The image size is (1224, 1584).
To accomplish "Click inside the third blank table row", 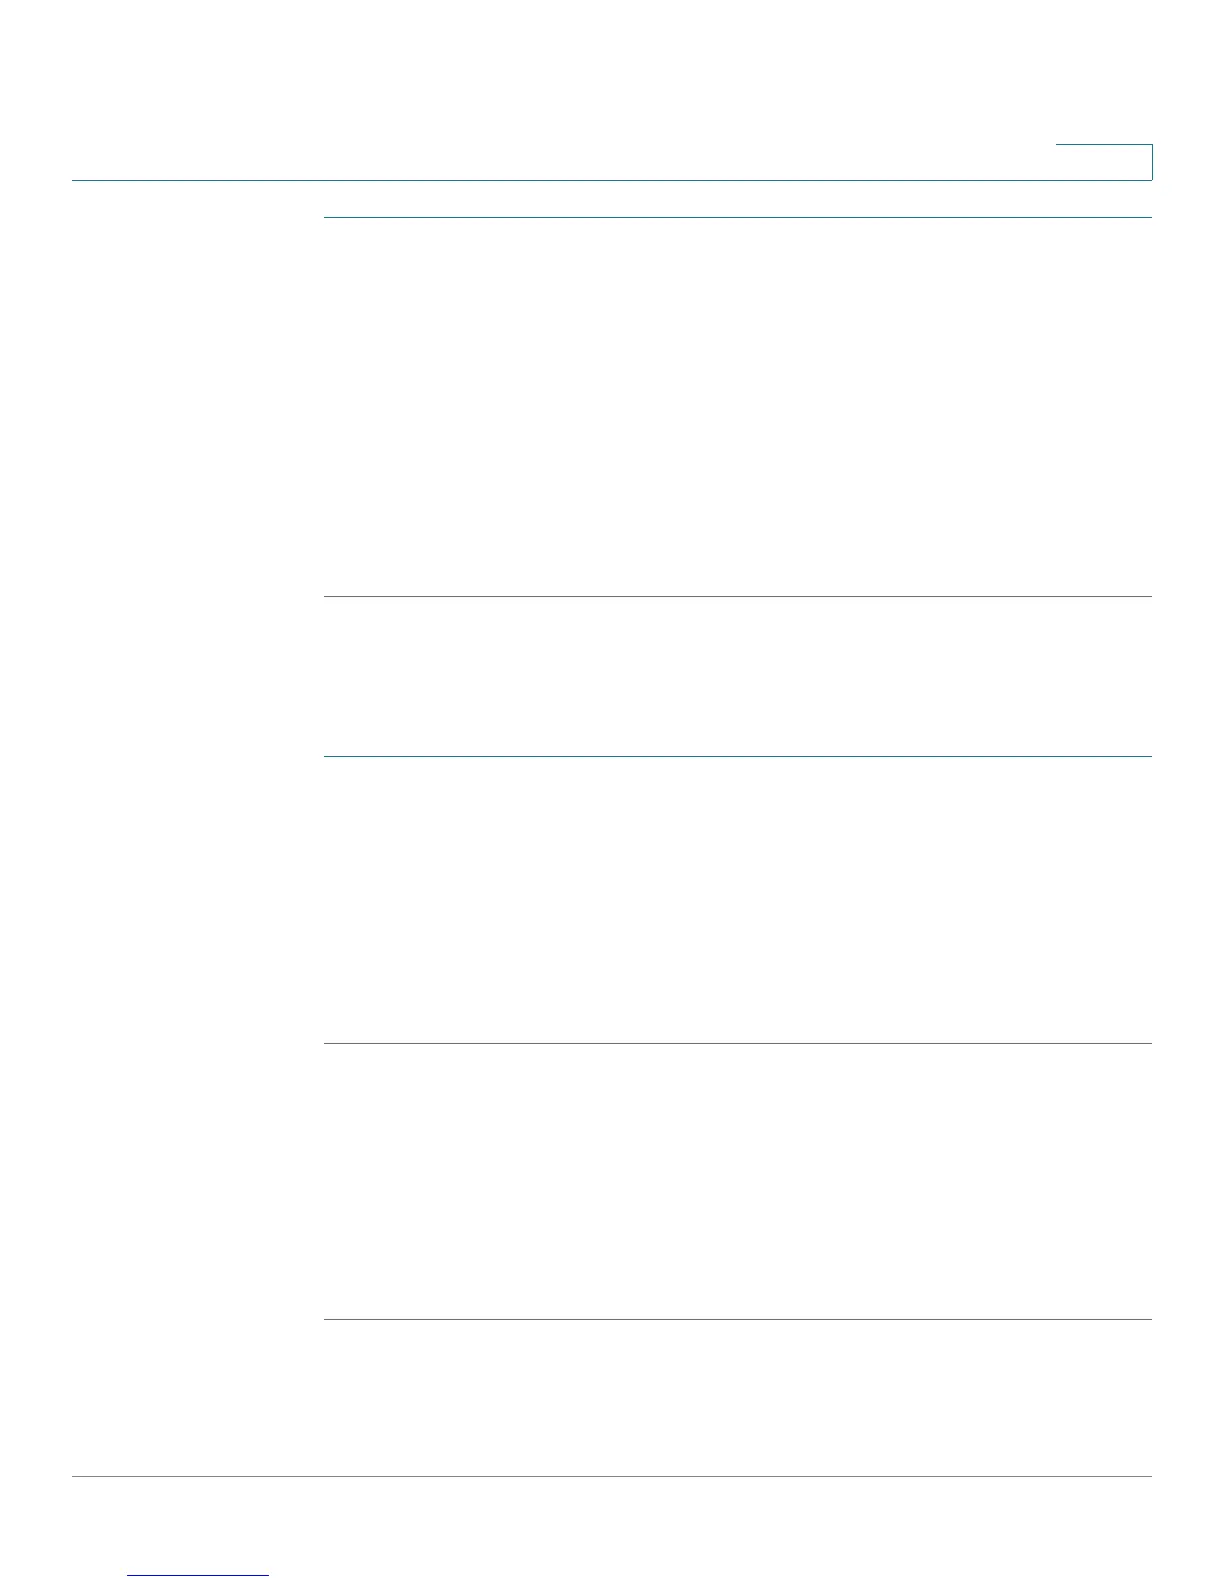I will [x=738, y=900].
